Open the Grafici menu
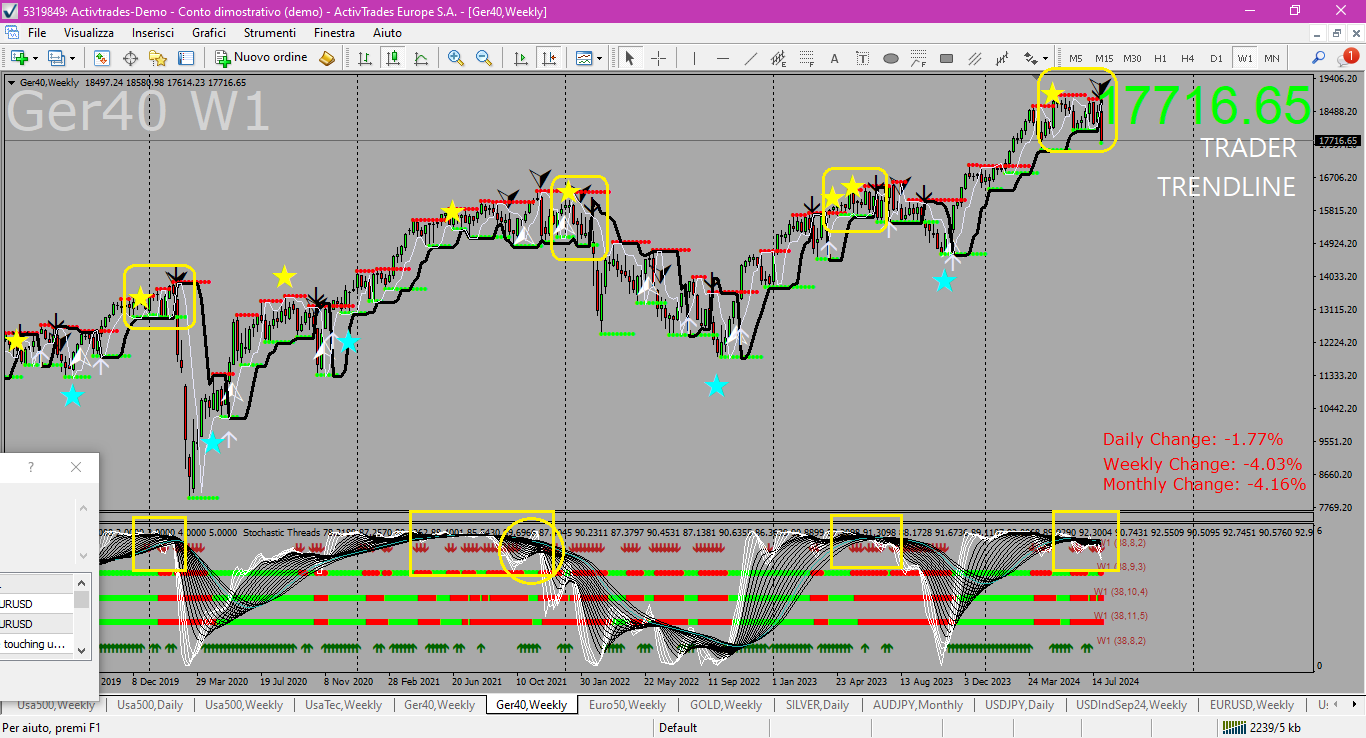1366x738 pixels. click(209, 33)
